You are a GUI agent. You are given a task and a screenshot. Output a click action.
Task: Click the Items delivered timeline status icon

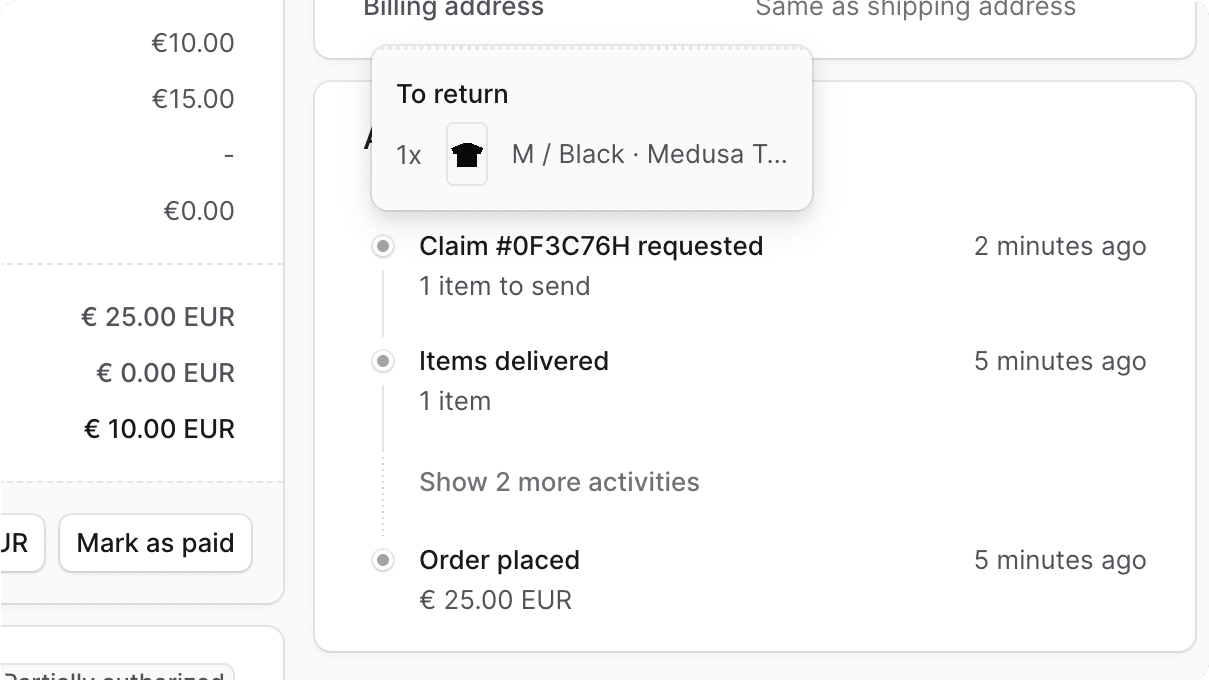tap(383, 361)
